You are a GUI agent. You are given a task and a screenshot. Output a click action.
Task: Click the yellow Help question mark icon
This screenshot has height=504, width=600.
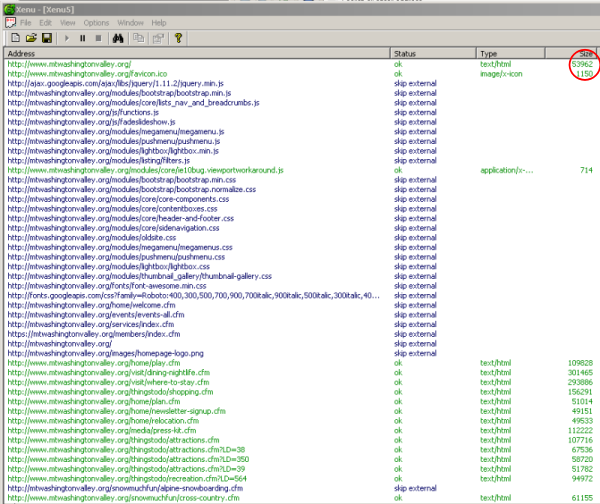[x=178, y=38]
